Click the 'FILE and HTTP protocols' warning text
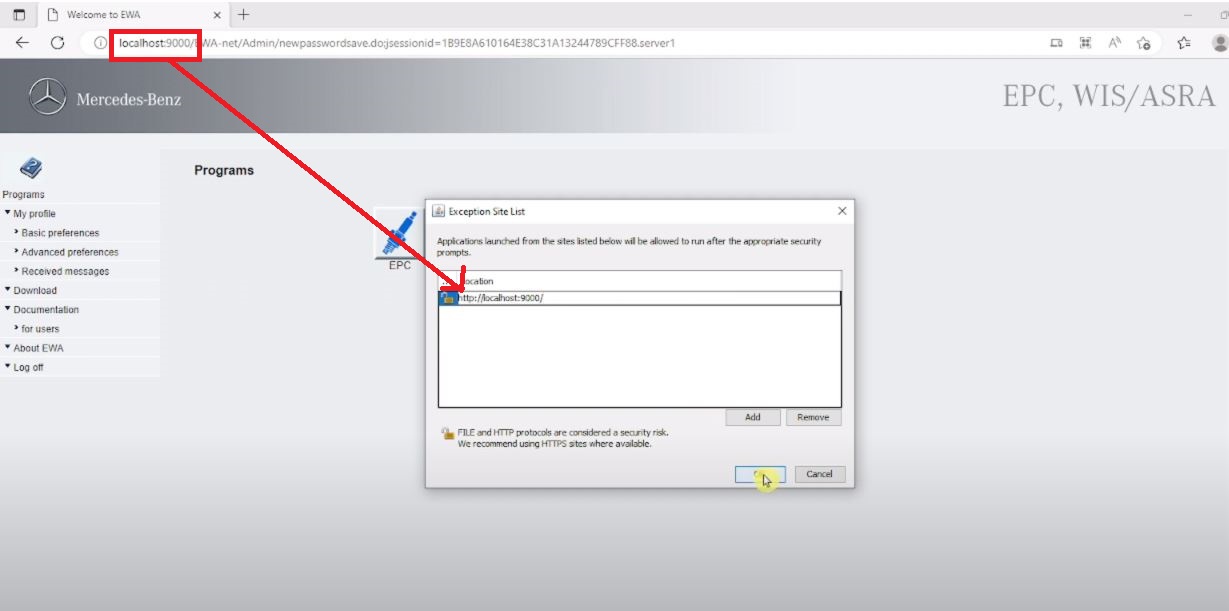The height and width of the screenshot is (611, 1229). (563, 432)
